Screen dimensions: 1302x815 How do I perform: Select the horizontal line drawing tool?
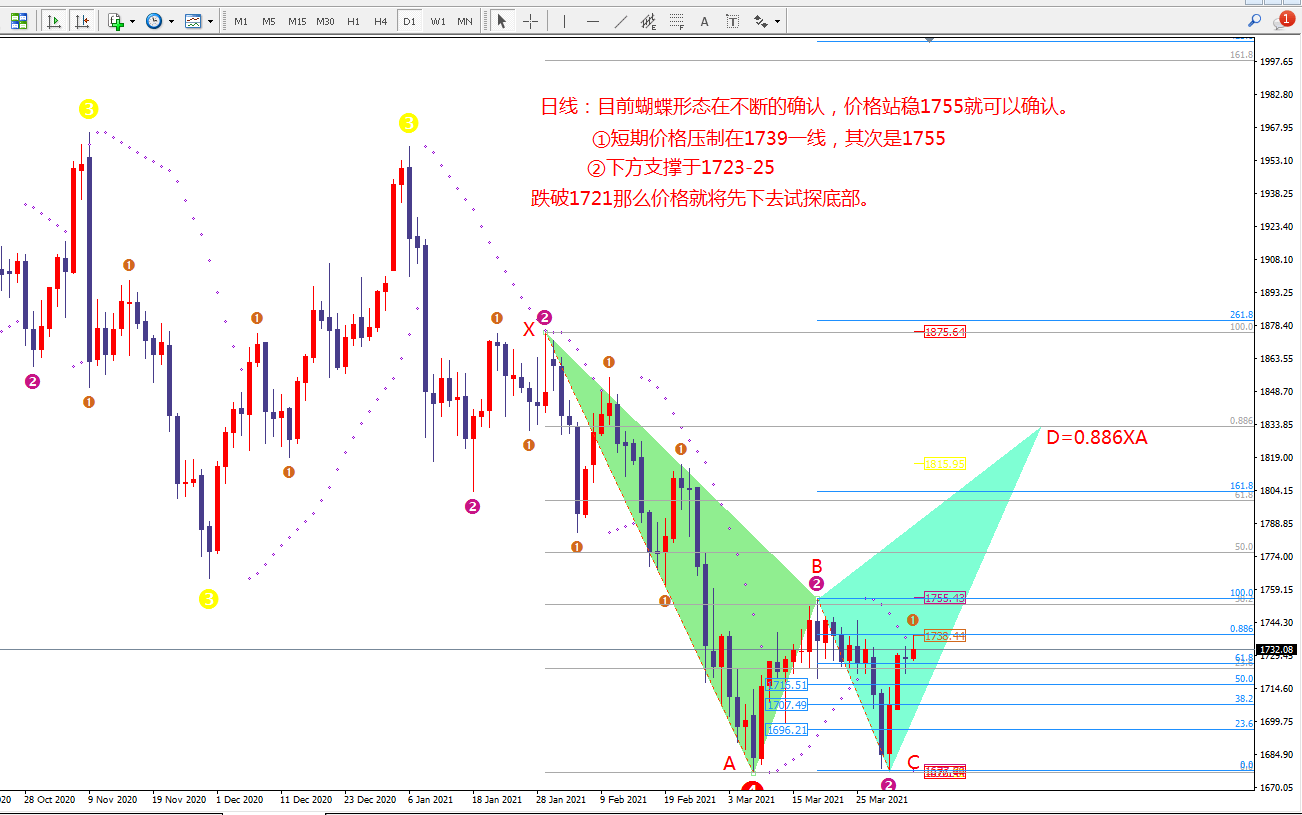(x=593, y=20)
